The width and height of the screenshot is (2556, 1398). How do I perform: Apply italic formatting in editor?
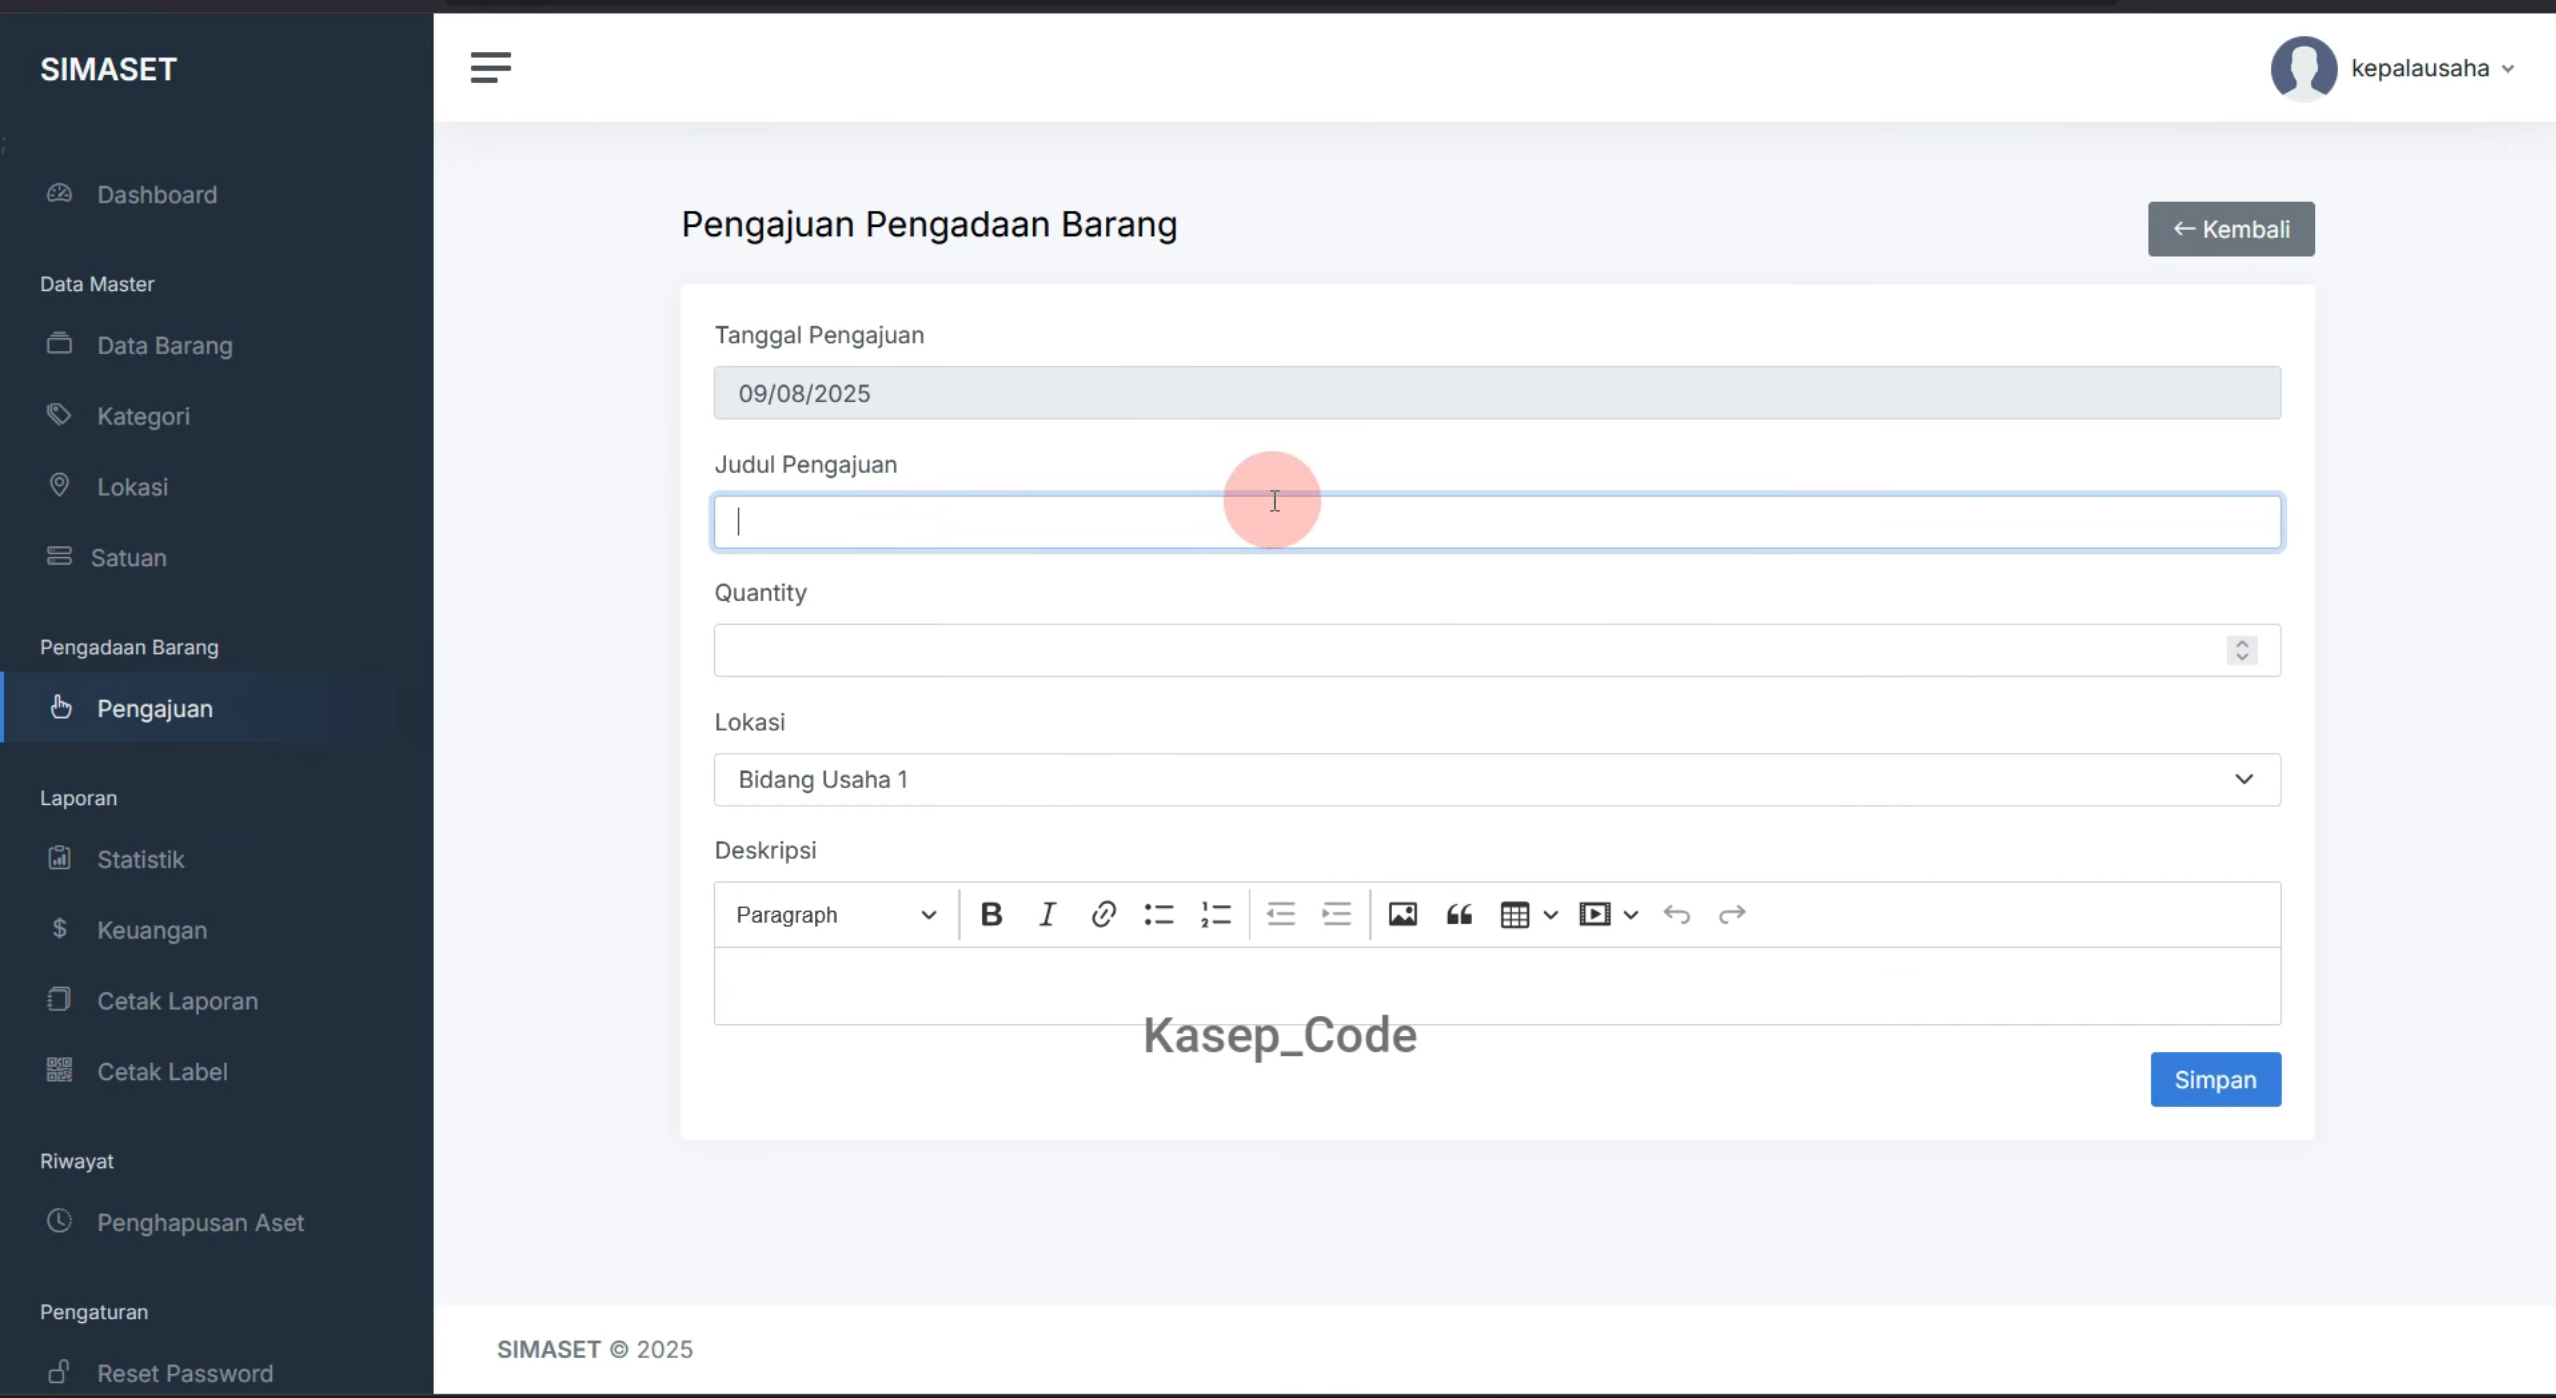[1047, 914]
